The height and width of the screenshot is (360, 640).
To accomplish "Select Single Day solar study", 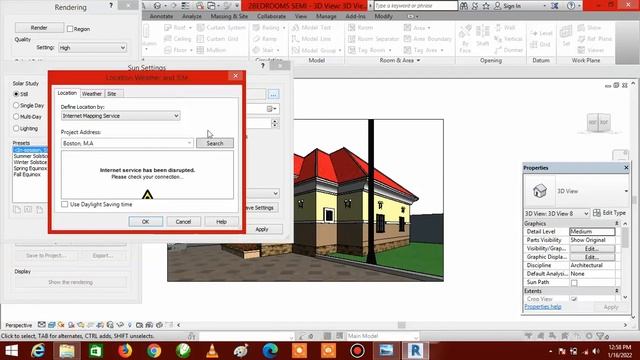I will [x=16, y=105].
